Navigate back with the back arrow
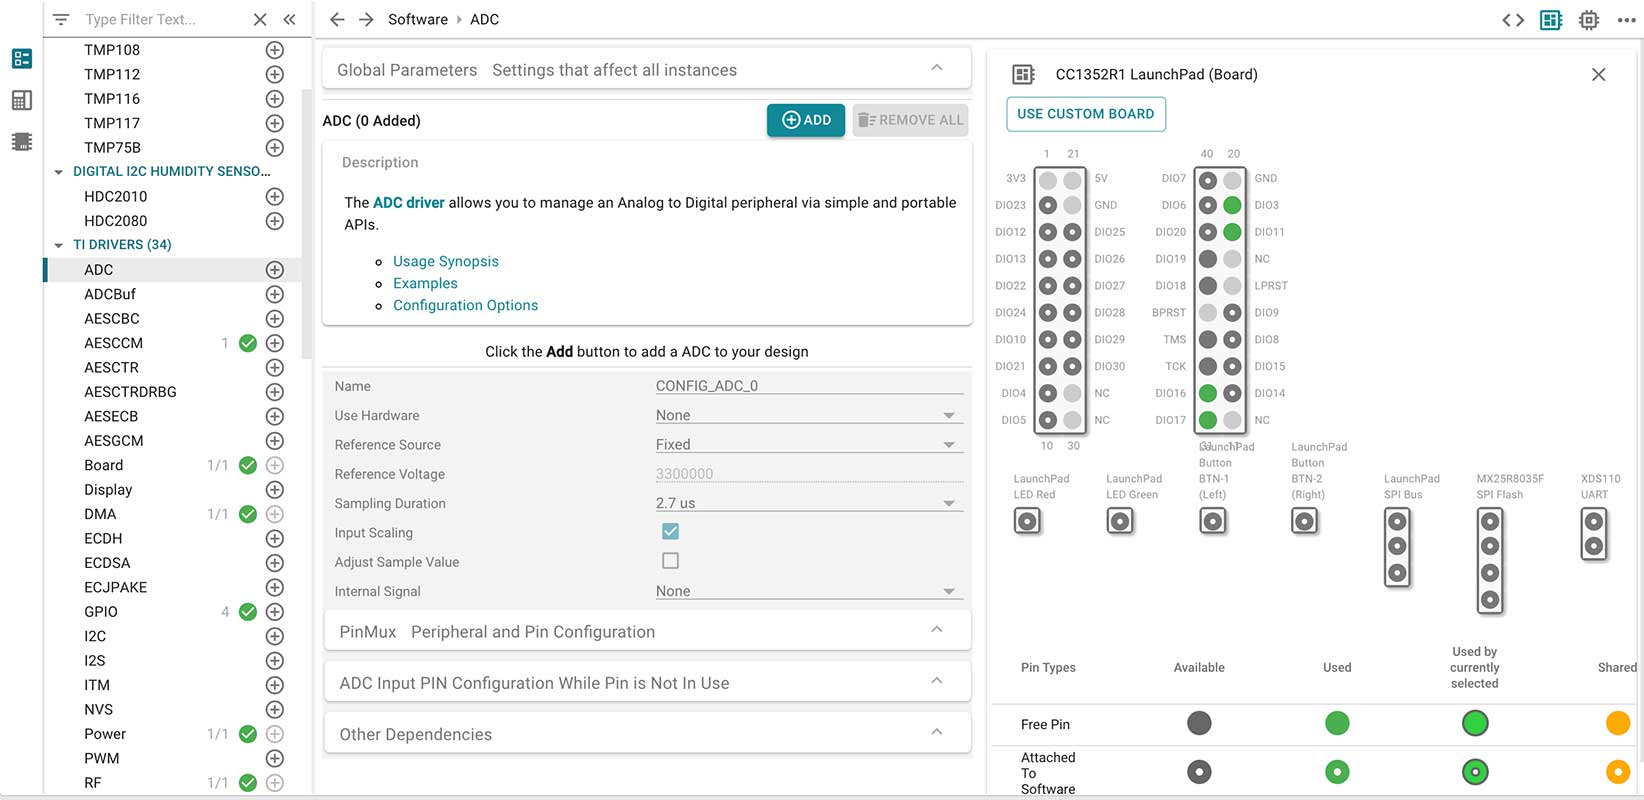Image resolution: width=1644 pixels, height=800 pixels. tap(337, 19)
